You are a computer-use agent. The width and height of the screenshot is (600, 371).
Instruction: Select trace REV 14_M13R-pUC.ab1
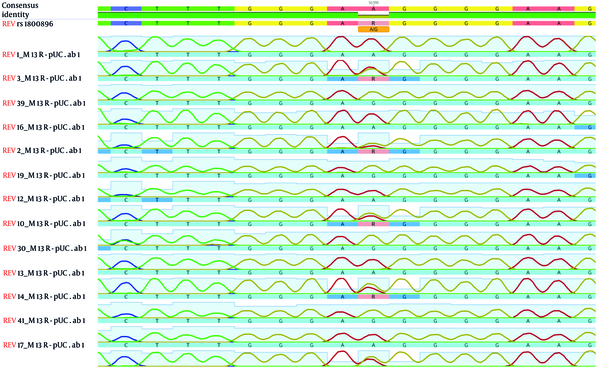43,296
